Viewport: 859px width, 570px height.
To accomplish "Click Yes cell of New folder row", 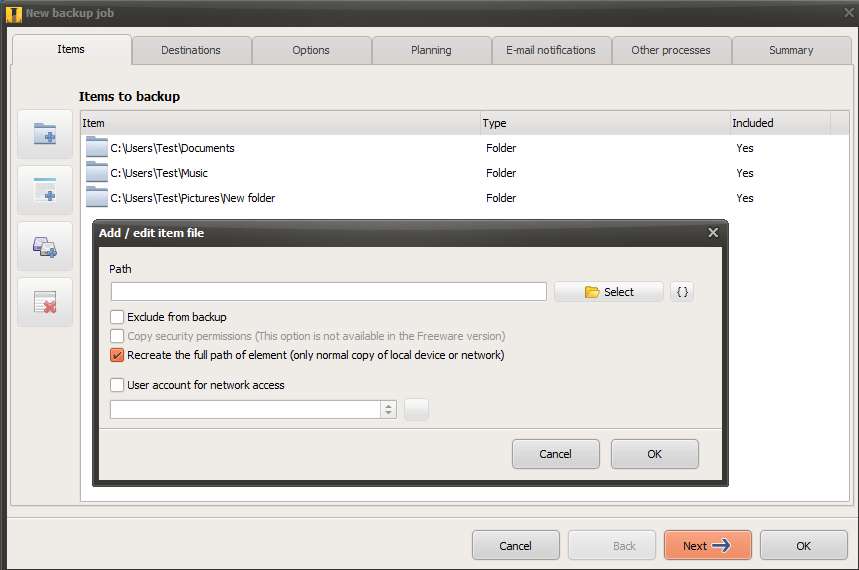I will coord(745,198).
